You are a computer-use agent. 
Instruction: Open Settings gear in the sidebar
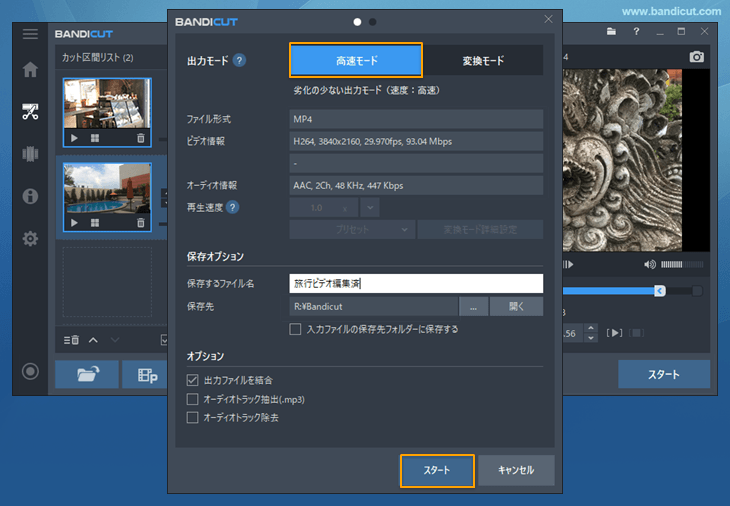coord(30,239)
